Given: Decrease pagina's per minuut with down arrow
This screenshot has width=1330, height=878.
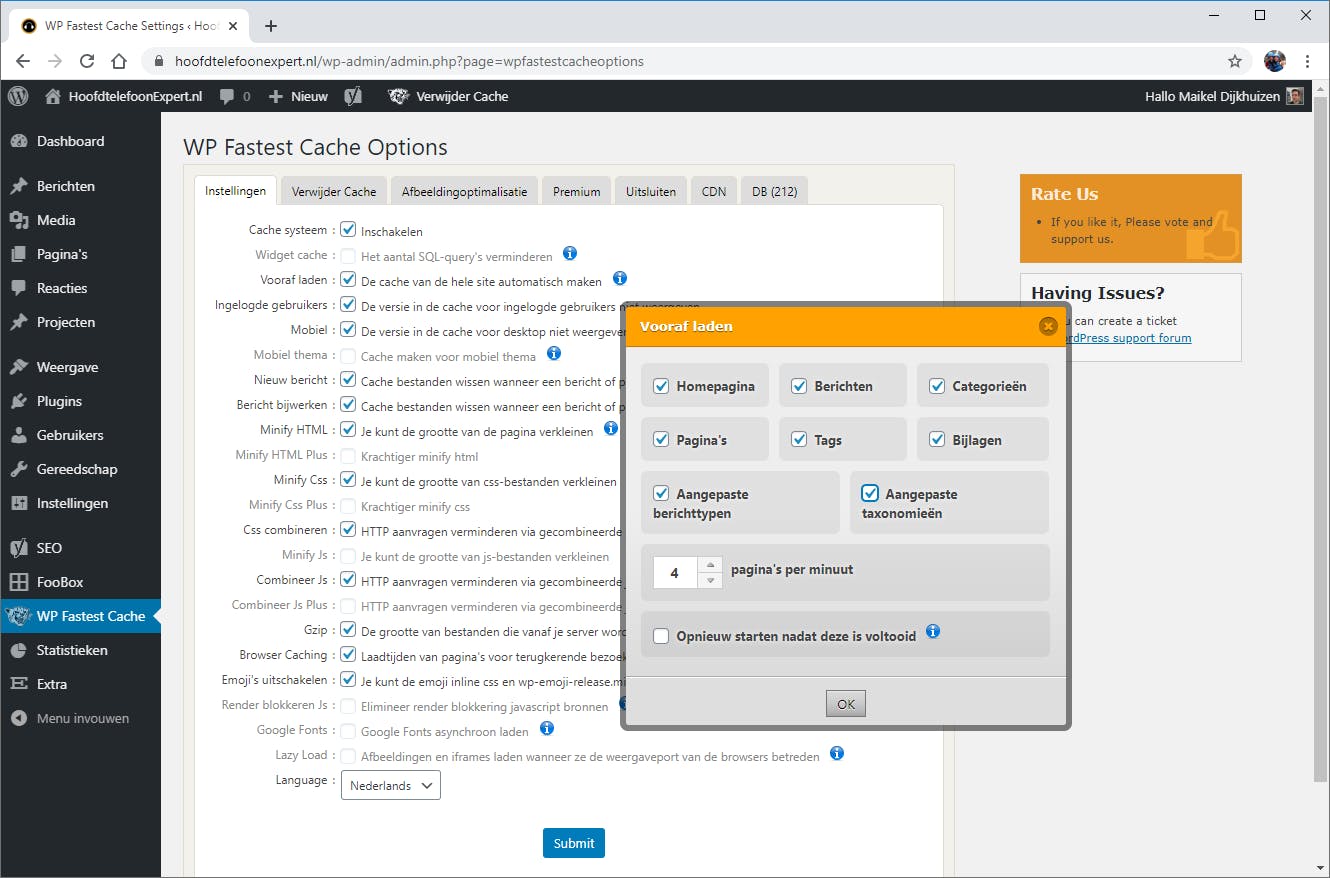Looking at the screenshot, I should point(710,580).
